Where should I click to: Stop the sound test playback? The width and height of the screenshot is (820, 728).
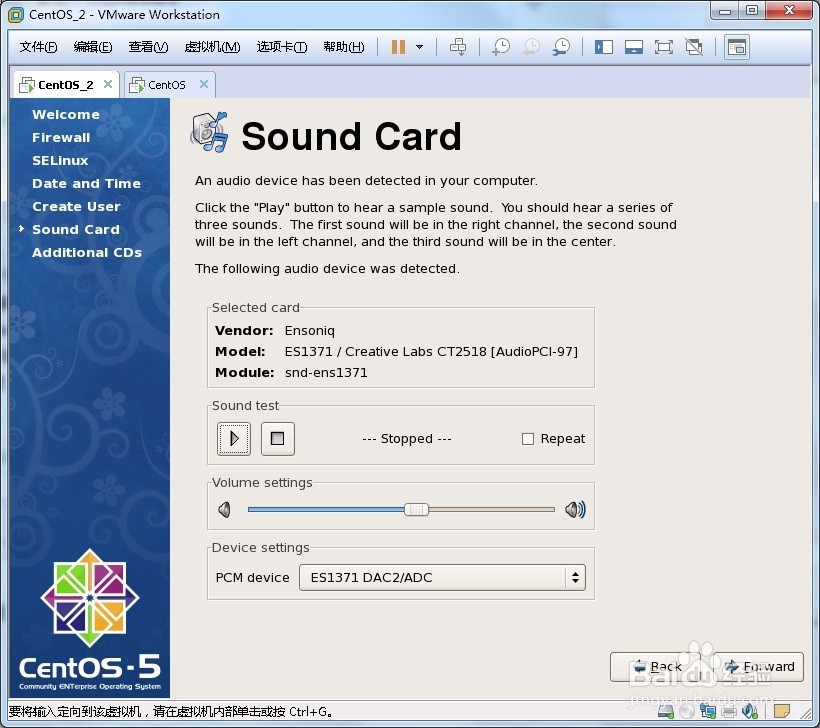(x=278, y=438)
